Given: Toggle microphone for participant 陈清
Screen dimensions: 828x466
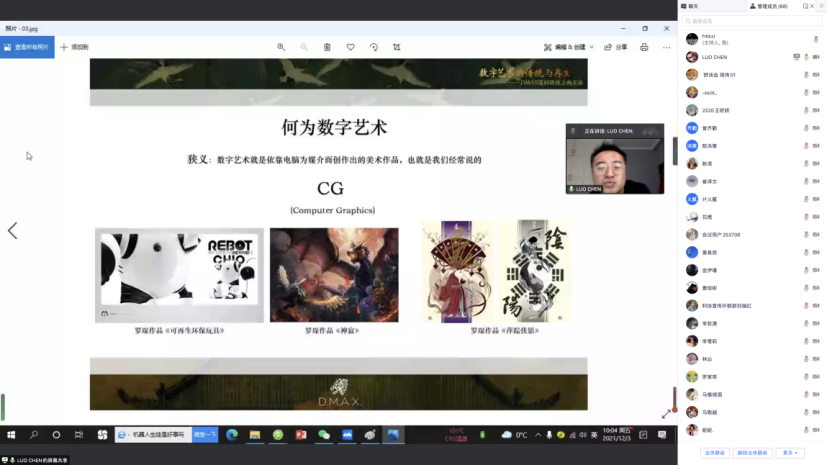Looking at the screenshot, I should (805, 164).
